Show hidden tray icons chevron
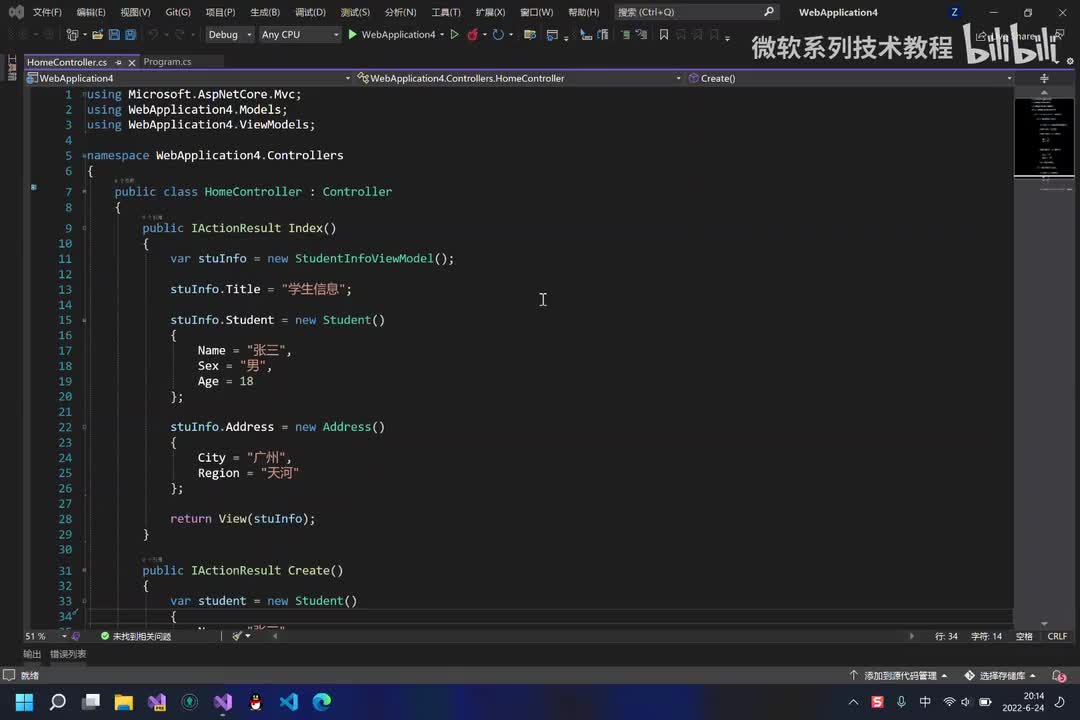The image size is (1080, 720). pyautogui.click(x=853, y=702)
